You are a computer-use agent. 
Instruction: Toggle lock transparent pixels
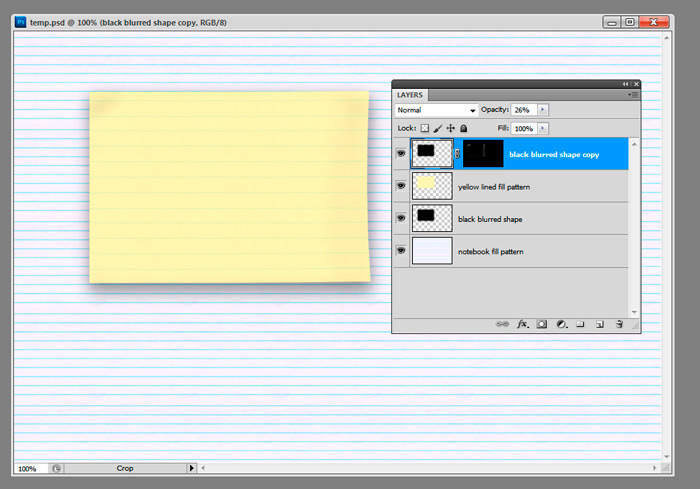click(x=424, y=129)
